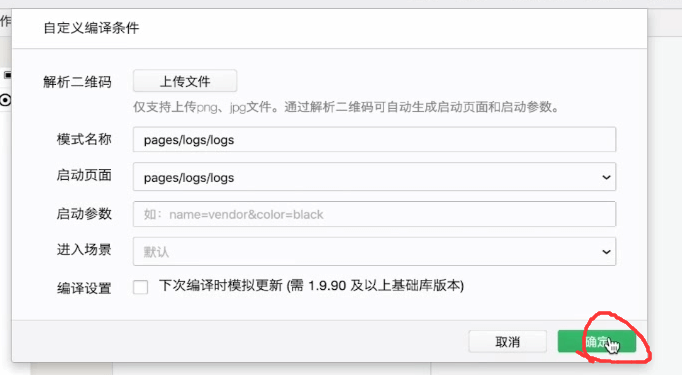682x375 pixels.
Task: Expand the 进入场景 chevron arrow
Action: click(x=606, y=252)
